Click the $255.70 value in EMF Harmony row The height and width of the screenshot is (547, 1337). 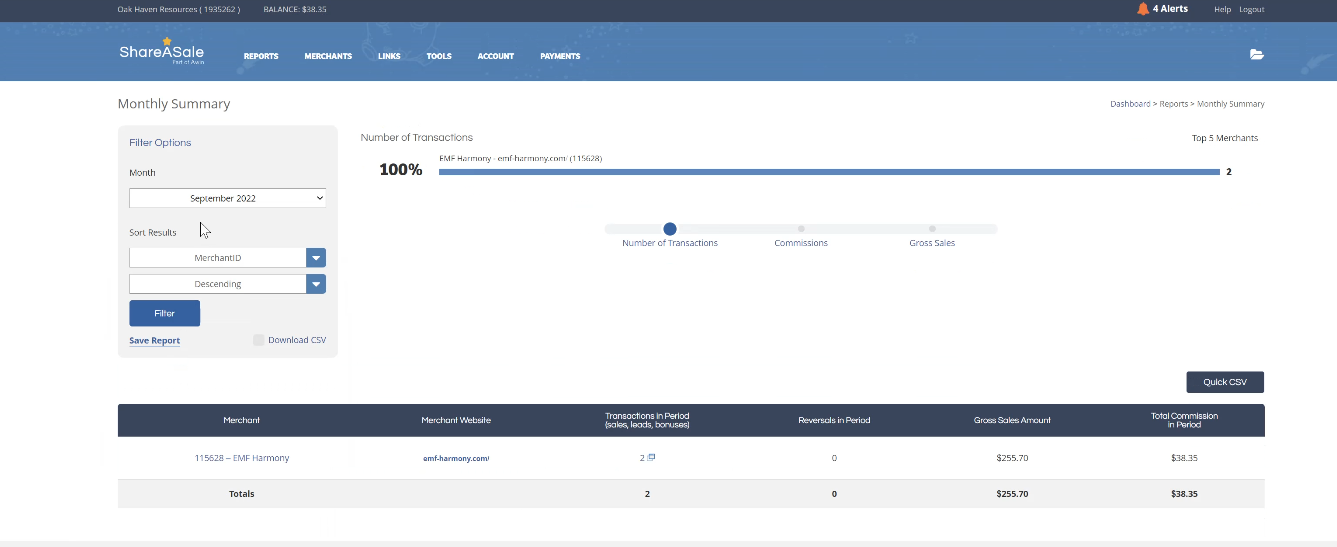point(1012,458)
